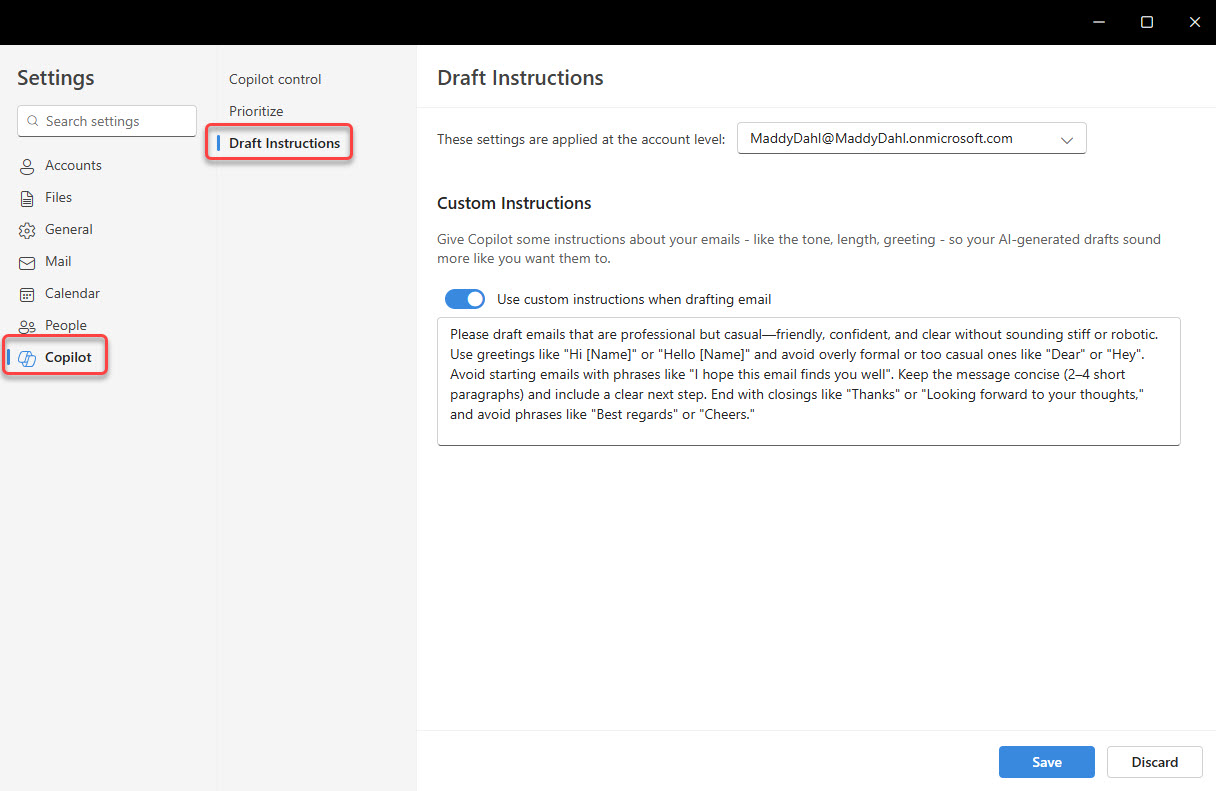This screenshot has height=791, width=1216.
Task: Click into the Search settings field
Action: [x=107, y=121]
